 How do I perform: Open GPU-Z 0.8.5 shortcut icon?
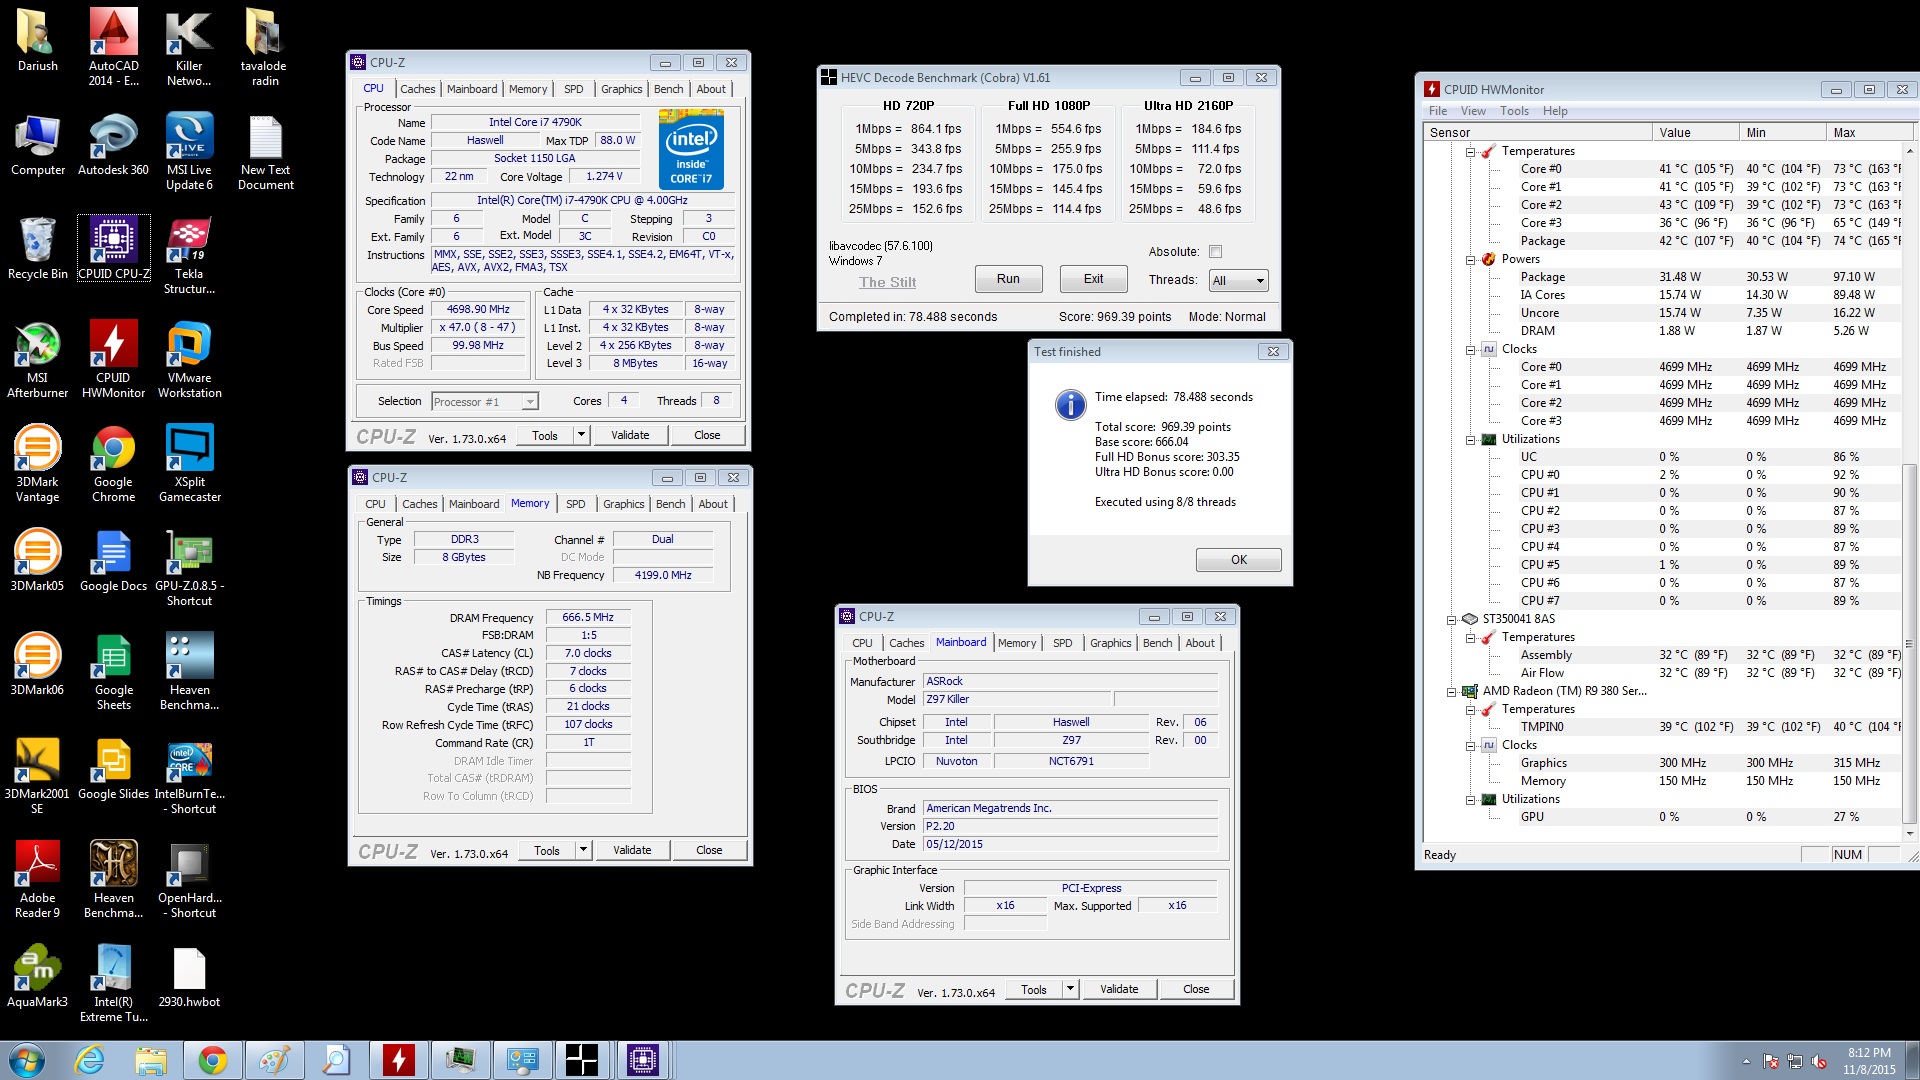(x=189, y=568)
